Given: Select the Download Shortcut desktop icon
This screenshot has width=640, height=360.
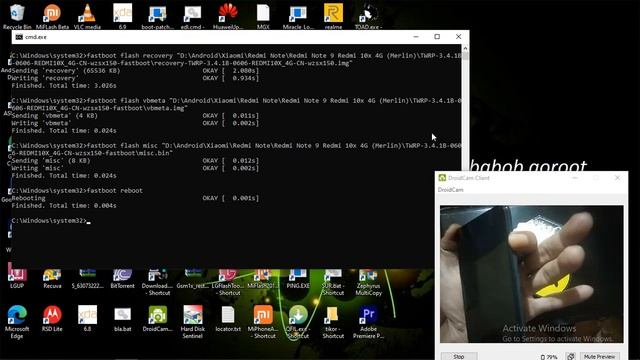Looking at the screenshot, I should [x=158, y=282].
